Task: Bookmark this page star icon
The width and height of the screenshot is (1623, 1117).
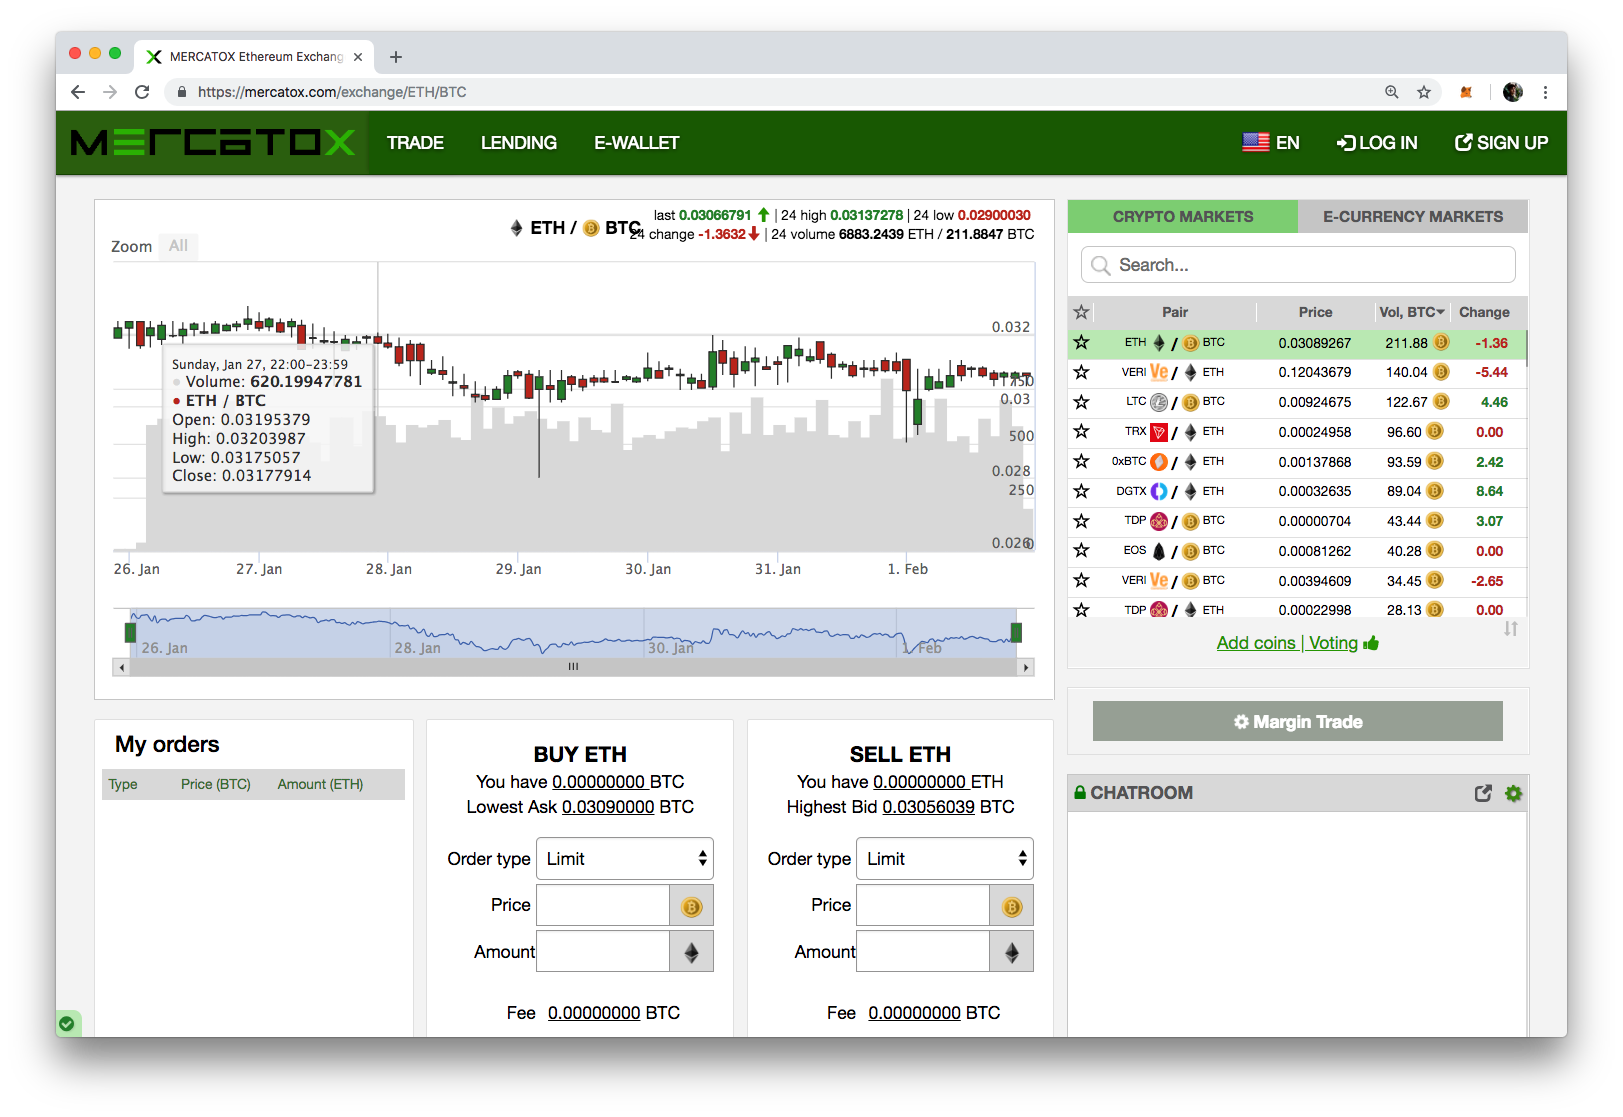Action: click(x=1424, y=92)
